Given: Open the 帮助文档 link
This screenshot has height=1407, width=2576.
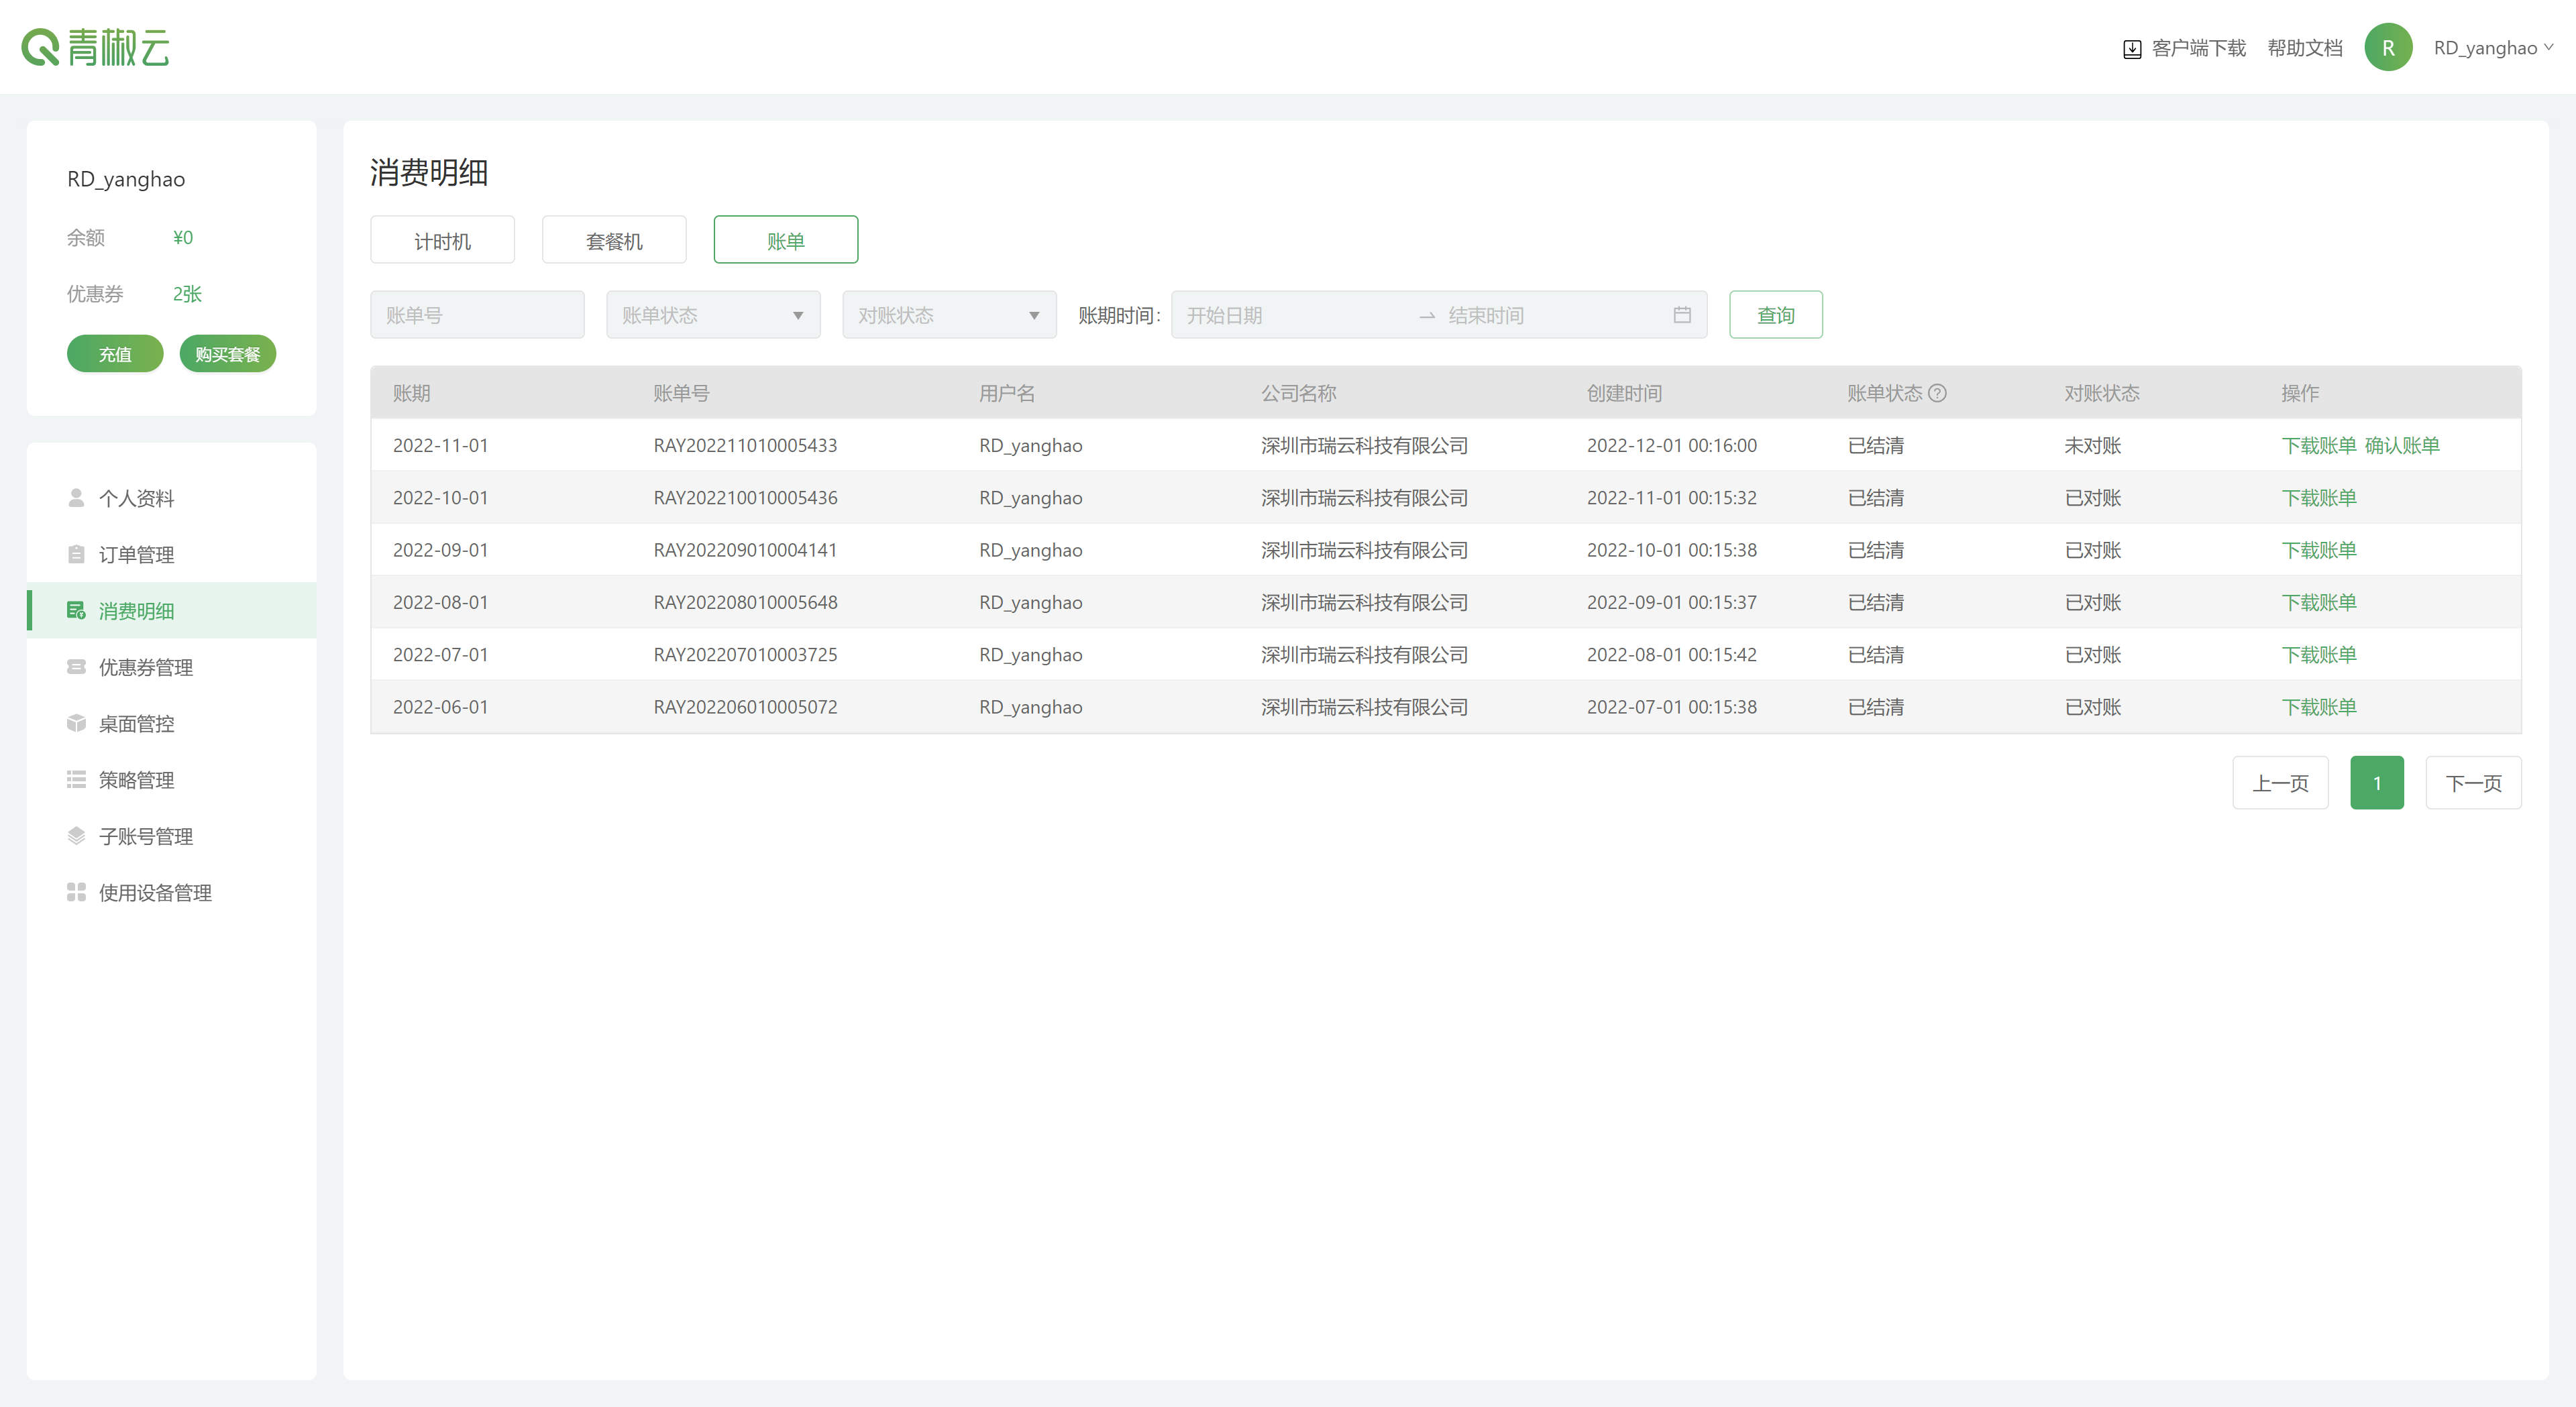Looking at the screenshot, I should click(2305, 48).
